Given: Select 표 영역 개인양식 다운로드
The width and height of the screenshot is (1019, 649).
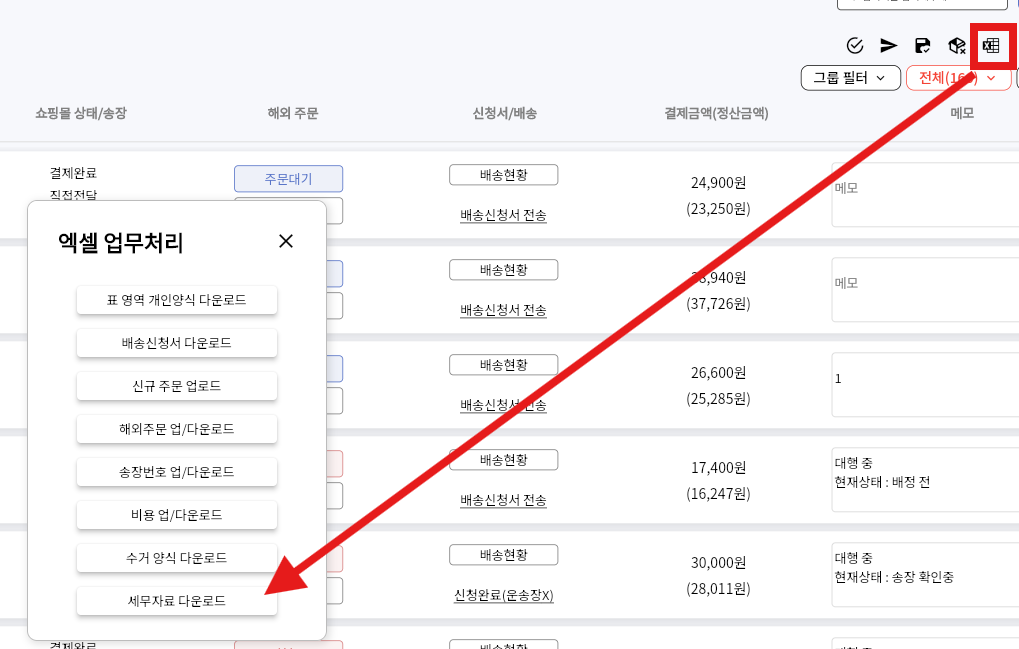Looking at the screenshot, I should pos(176,300).
